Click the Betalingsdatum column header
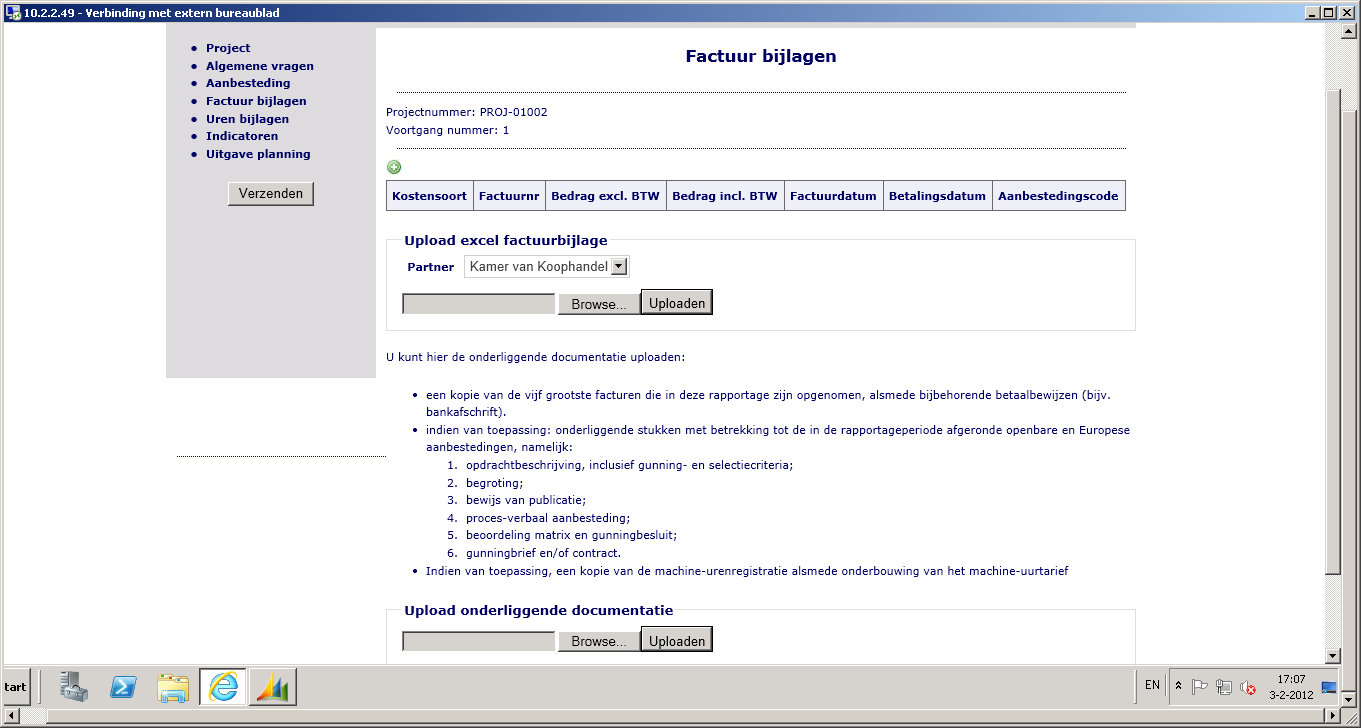 [937, 196]
